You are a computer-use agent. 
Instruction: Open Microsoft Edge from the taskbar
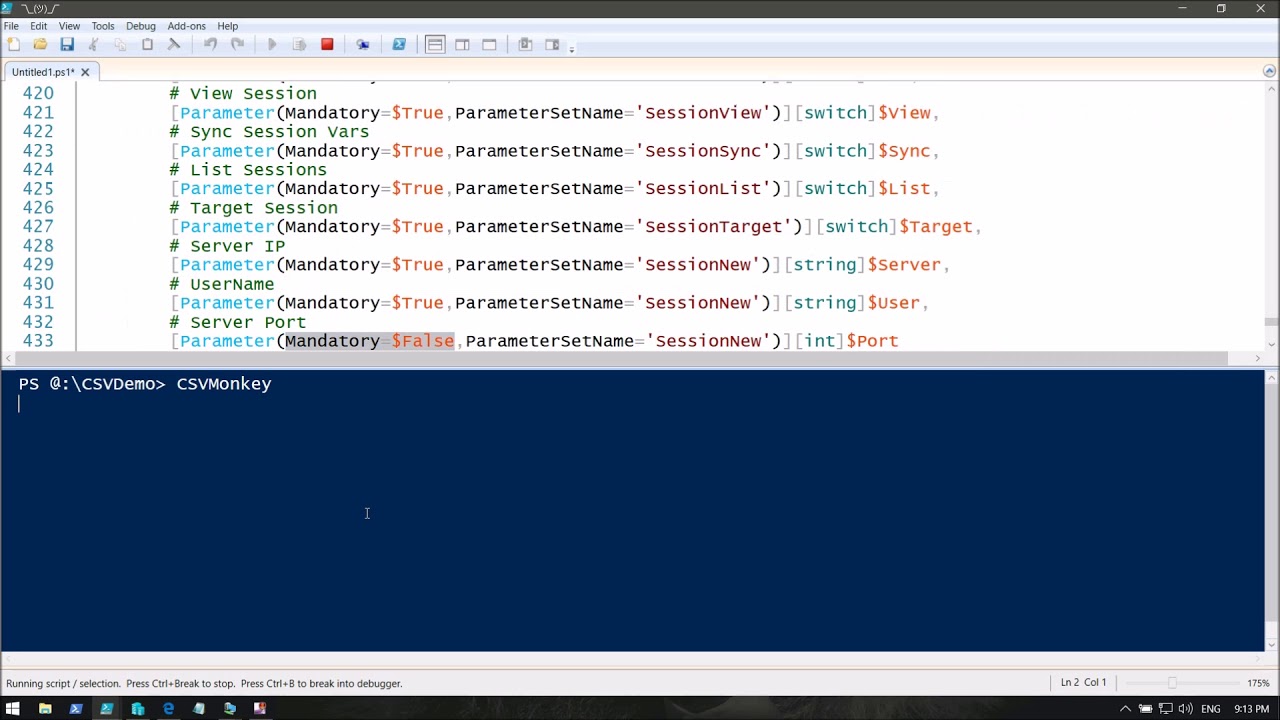click(168, 709)
